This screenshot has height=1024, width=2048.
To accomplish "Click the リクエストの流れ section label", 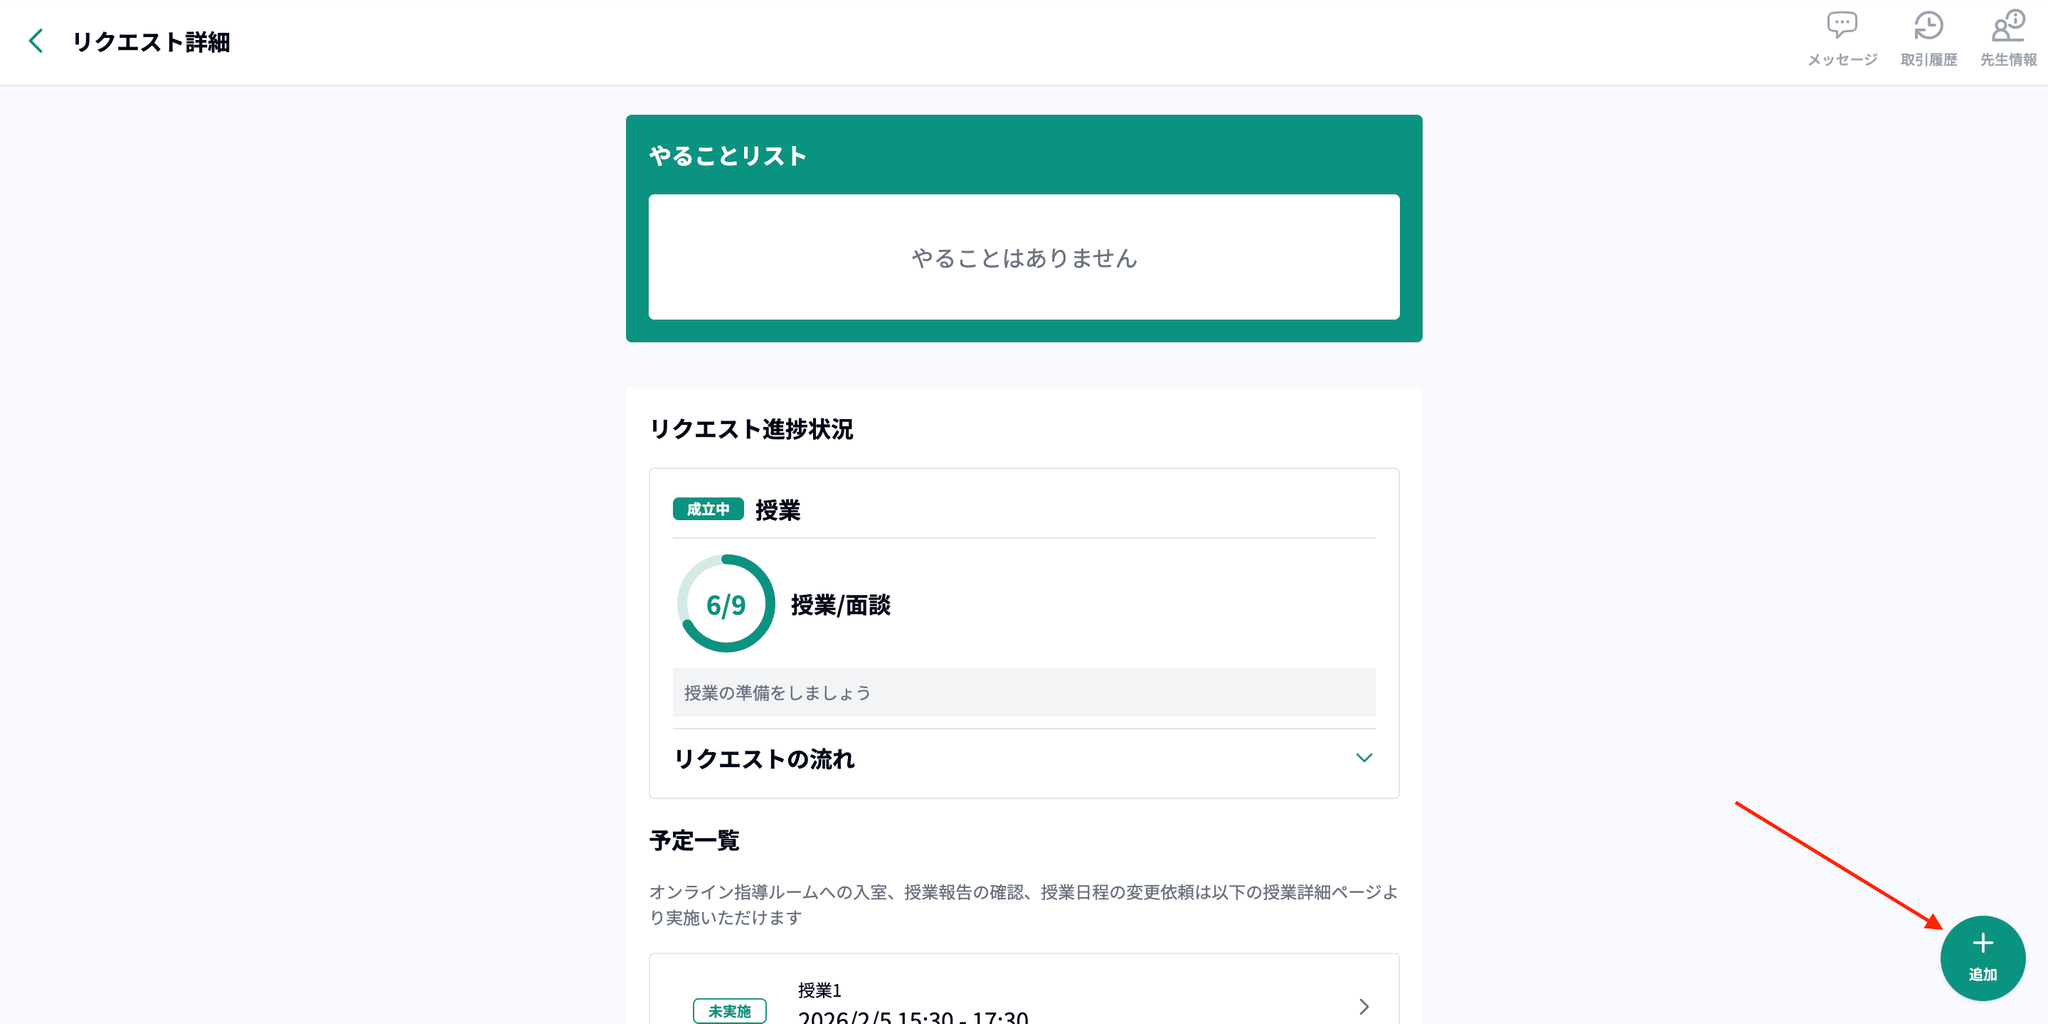I will pos(765,759).
